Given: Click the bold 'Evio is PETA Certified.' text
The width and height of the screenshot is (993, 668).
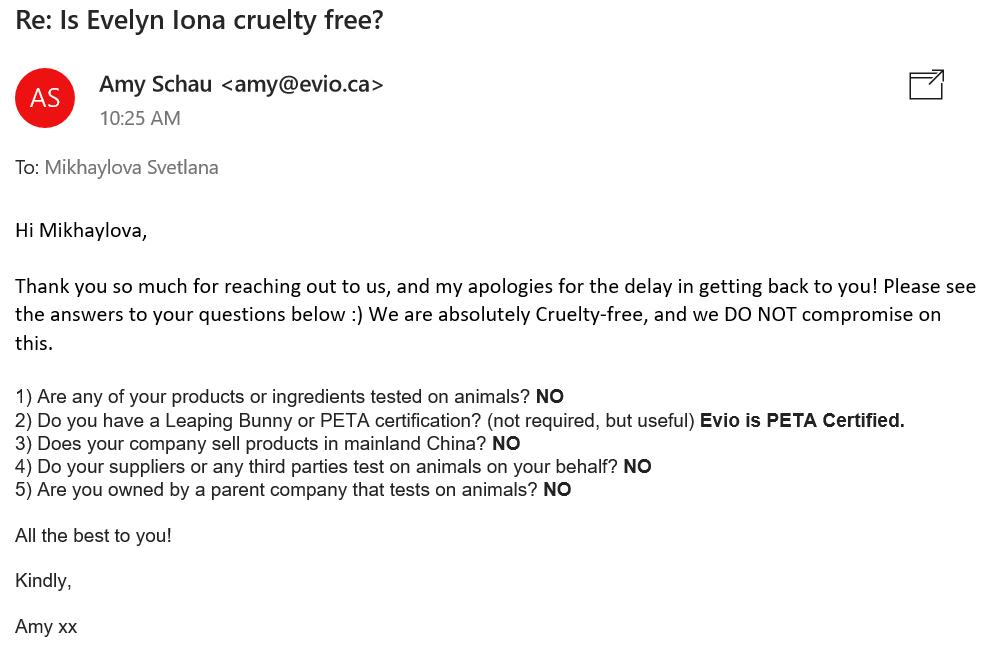Looking at the screenshot, I should pyautogui.click(x=802, y=420).
